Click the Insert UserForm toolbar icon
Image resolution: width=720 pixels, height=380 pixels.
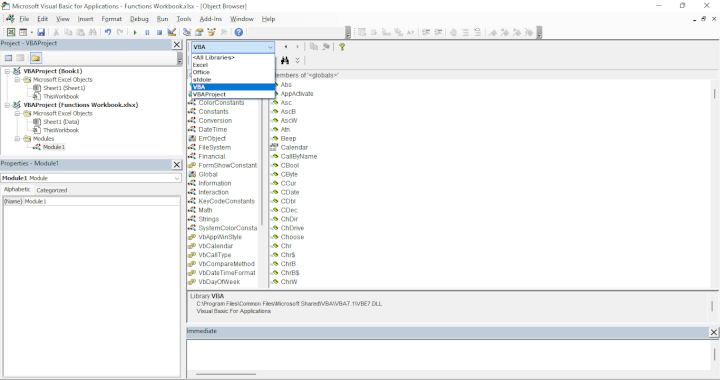pyautogui.click(x=22, y=32)
